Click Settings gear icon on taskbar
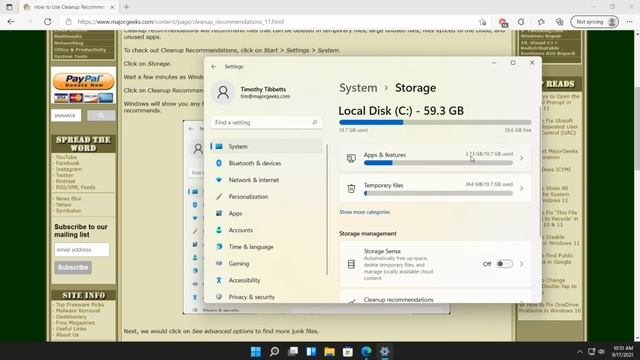640x360 pixels. 384,351
